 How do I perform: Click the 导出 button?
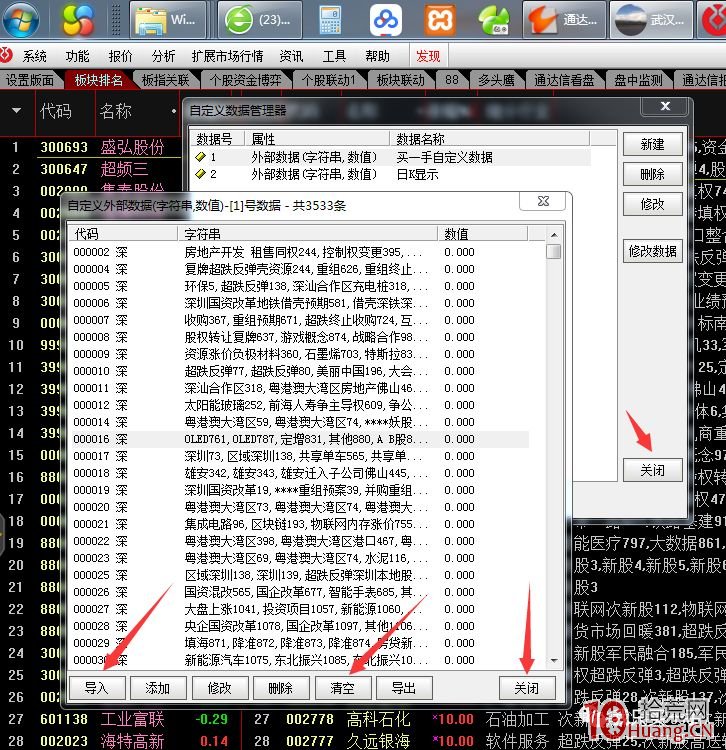coord(404,688)
